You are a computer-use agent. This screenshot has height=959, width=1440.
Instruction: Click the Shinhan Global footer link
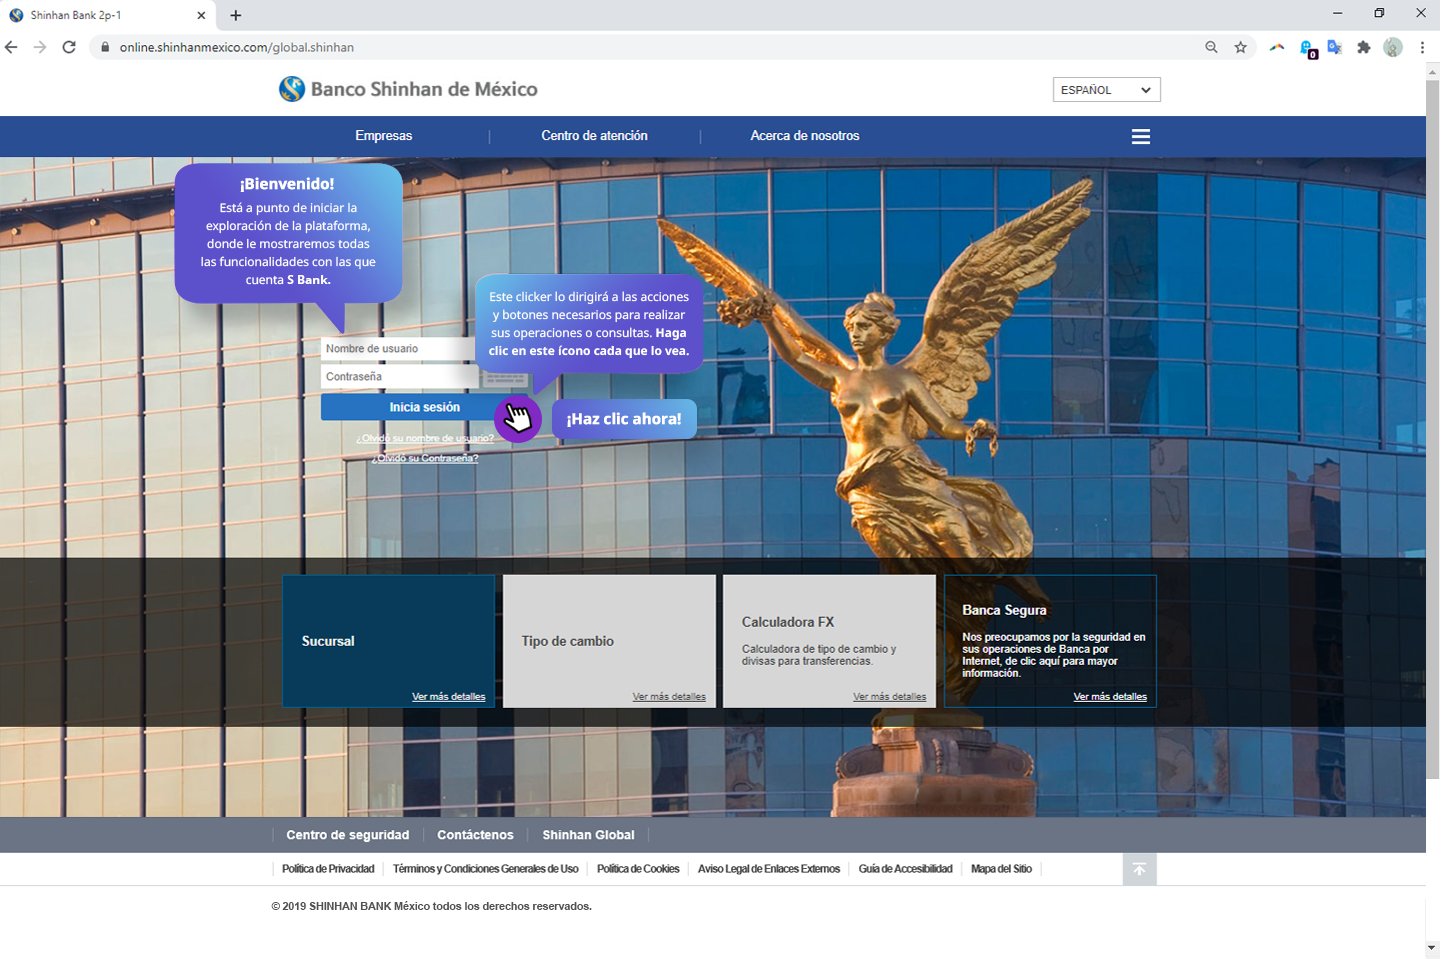coord(588,835)
